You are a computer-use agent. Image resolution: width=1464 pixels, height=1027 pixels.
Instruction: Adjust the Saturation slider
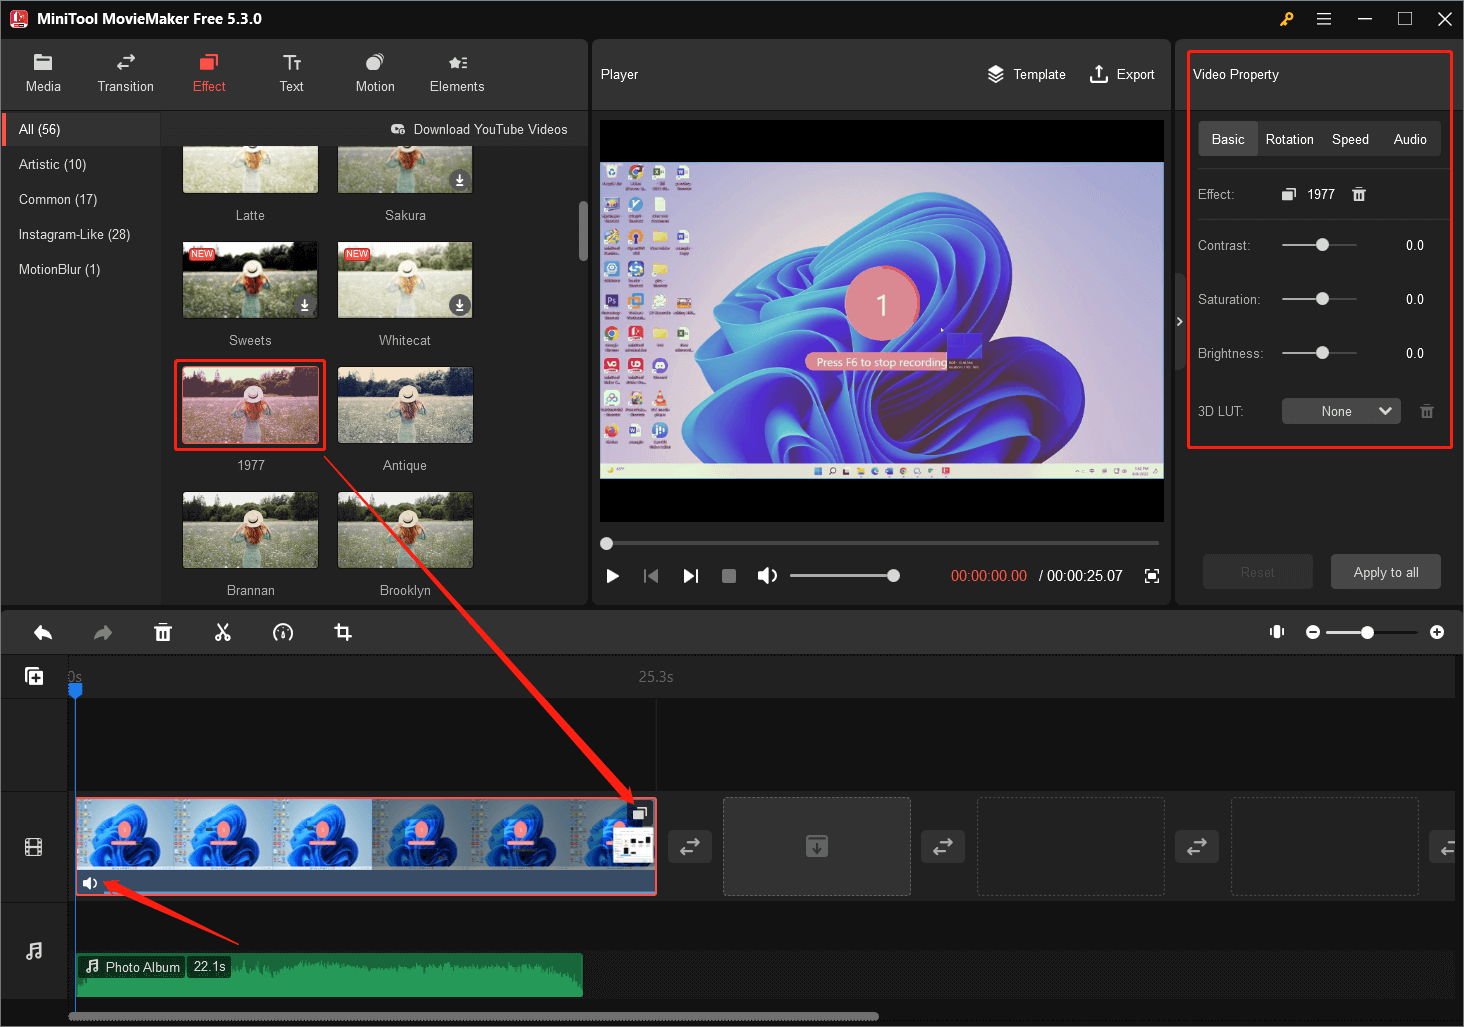1320,299
